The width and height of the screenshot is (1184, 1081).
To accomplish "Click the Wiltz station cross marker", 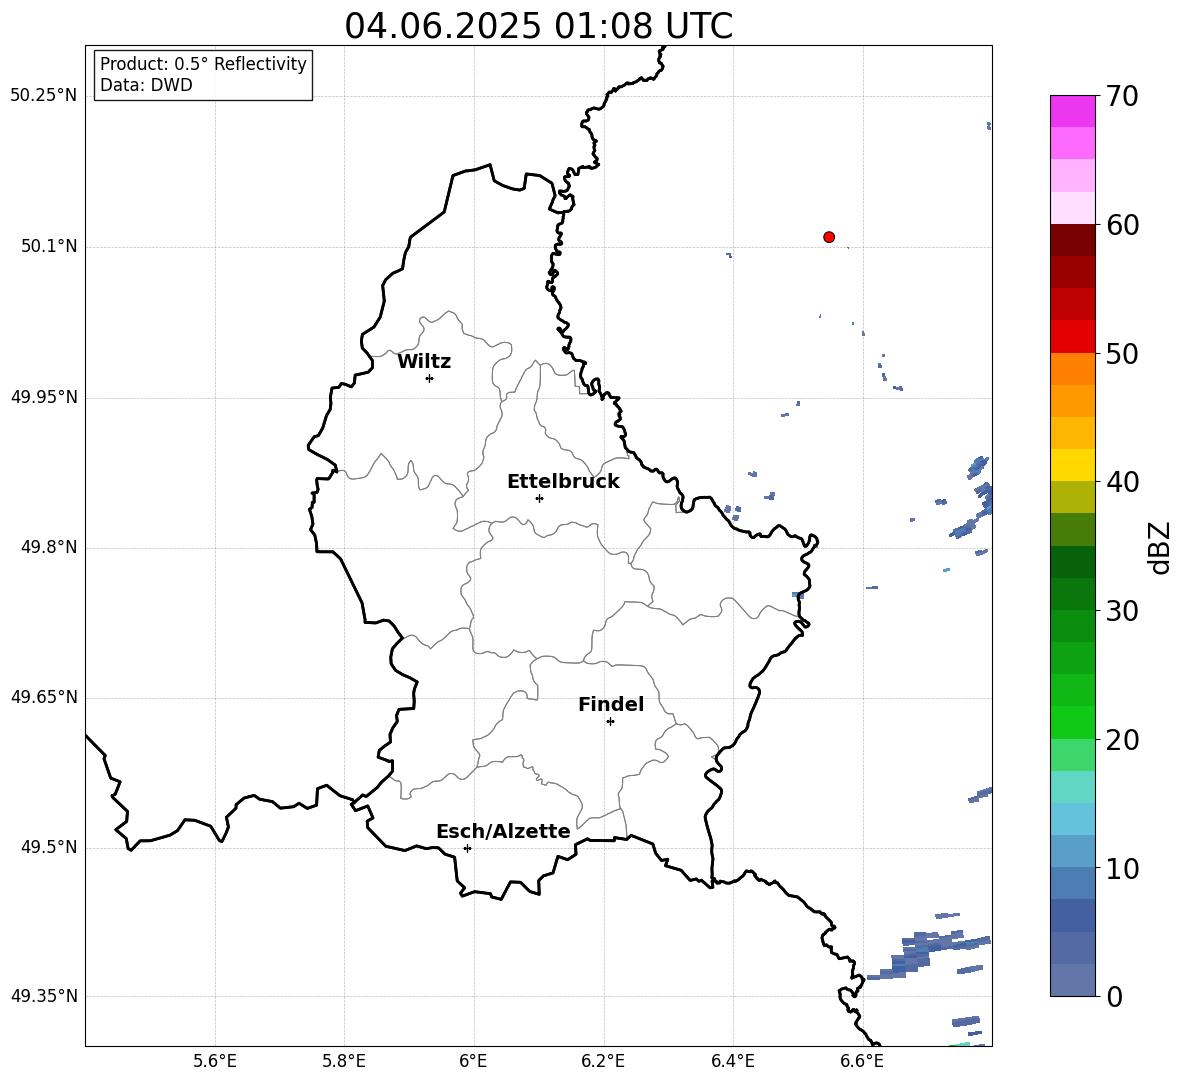I will pyautogui.click(x=429, y=378).
